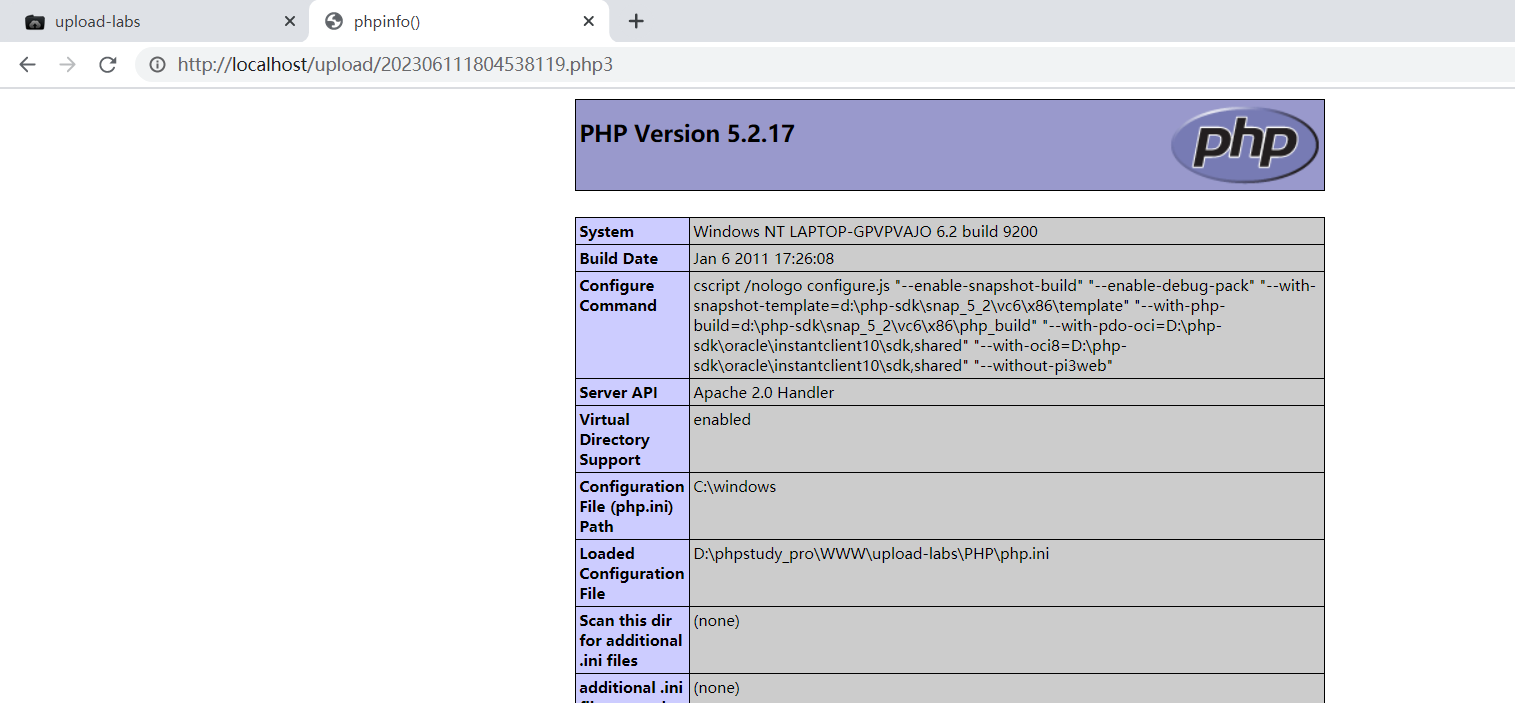Switch to the upload-labs tab

pyautogui.click(x=155, y=21)
